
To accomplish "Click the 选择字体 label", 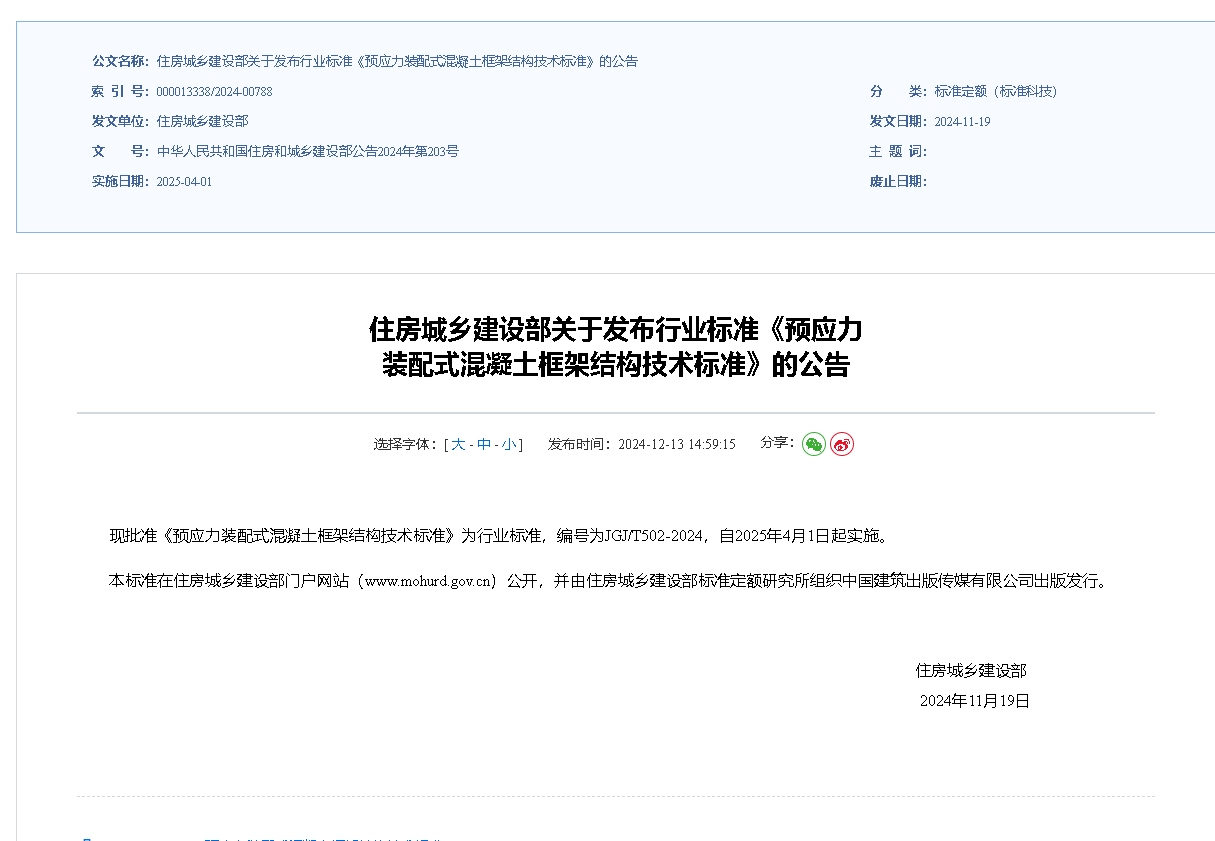I will (407, 444).
